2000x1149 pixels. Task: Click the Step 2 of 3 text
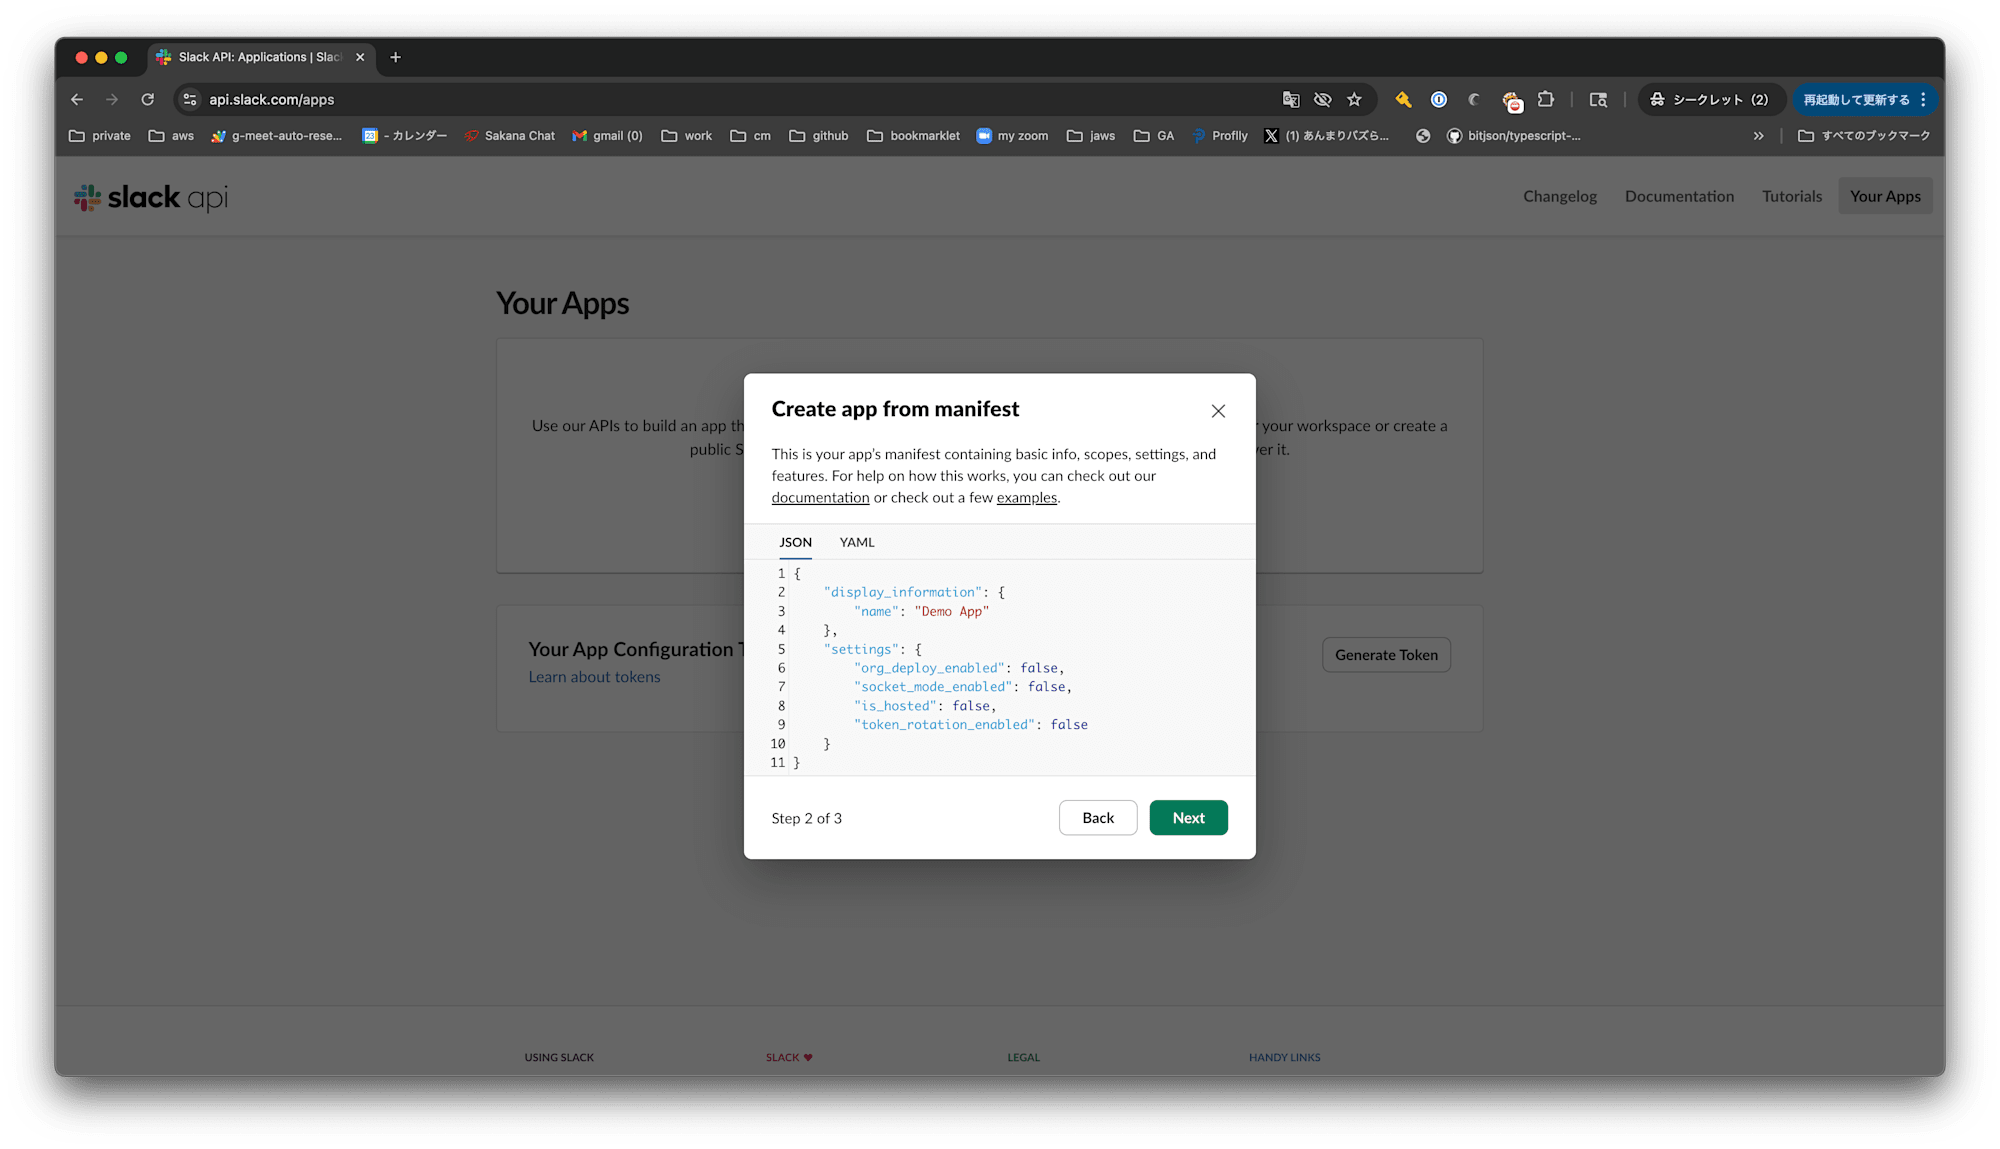click(x=806, y=818)
